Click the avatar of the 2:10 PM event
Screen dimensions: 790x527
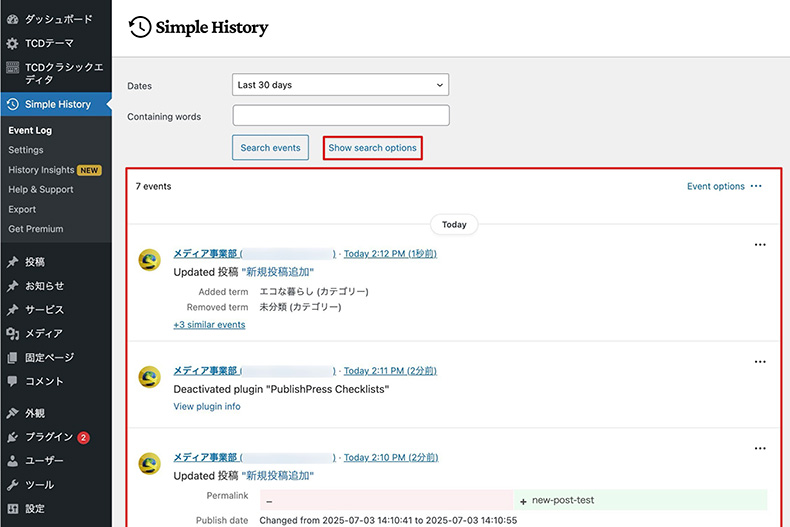click(x=150, y=464)
